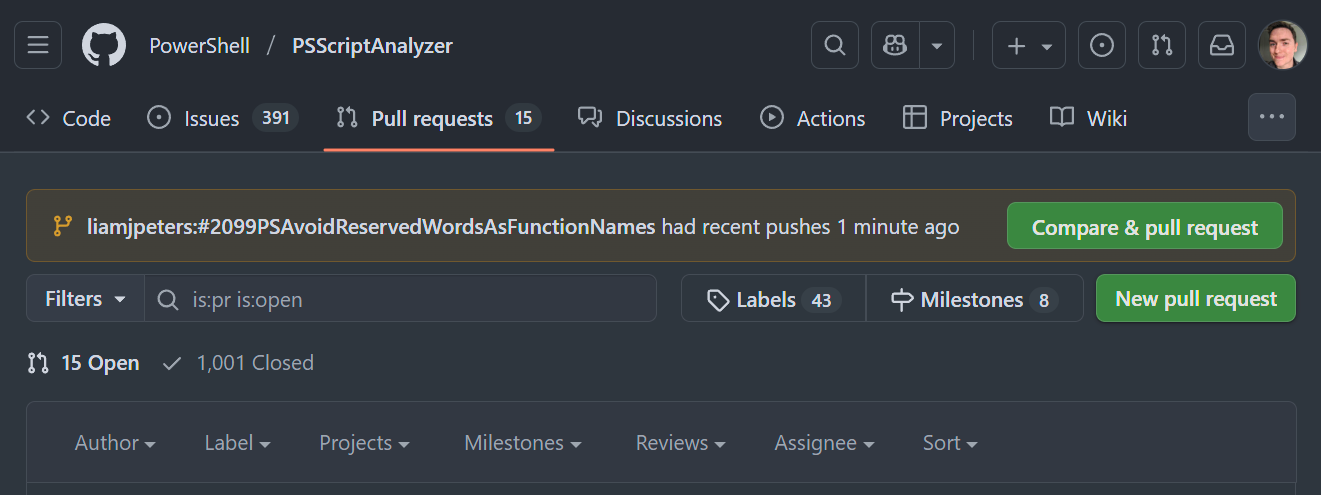The width and height of the screenshot is (1321, 495).
Task: Open the Actions tab
Action: [812, 118]
